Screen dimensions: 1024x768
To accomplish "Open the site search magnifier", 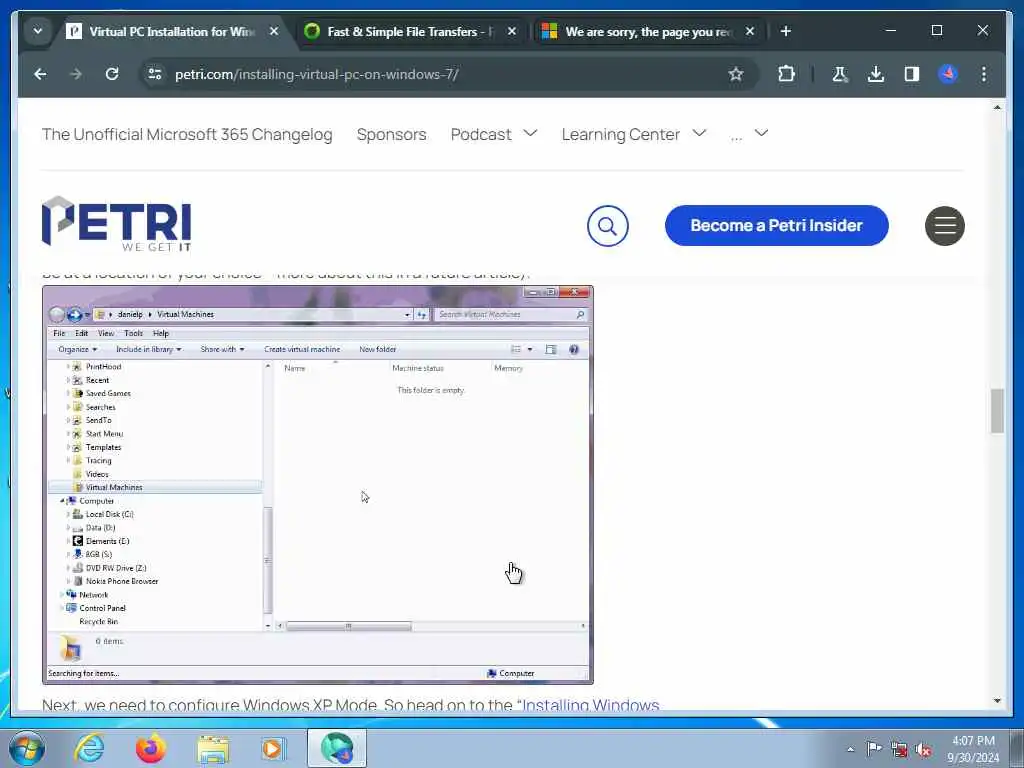I will point(607,226).
